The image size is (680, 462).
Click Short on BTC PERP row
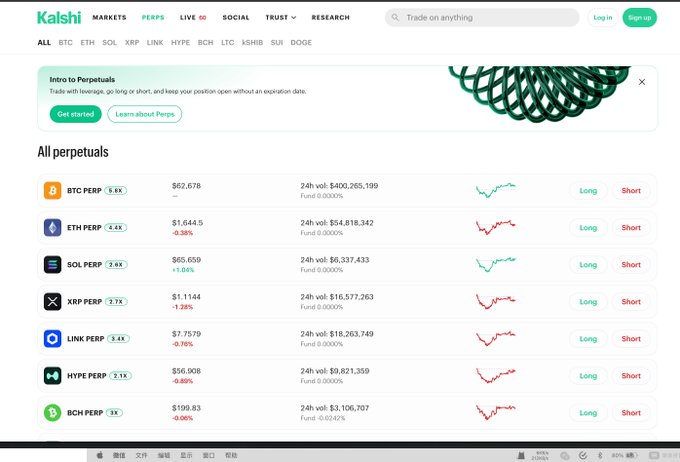(x=631, y=191)
